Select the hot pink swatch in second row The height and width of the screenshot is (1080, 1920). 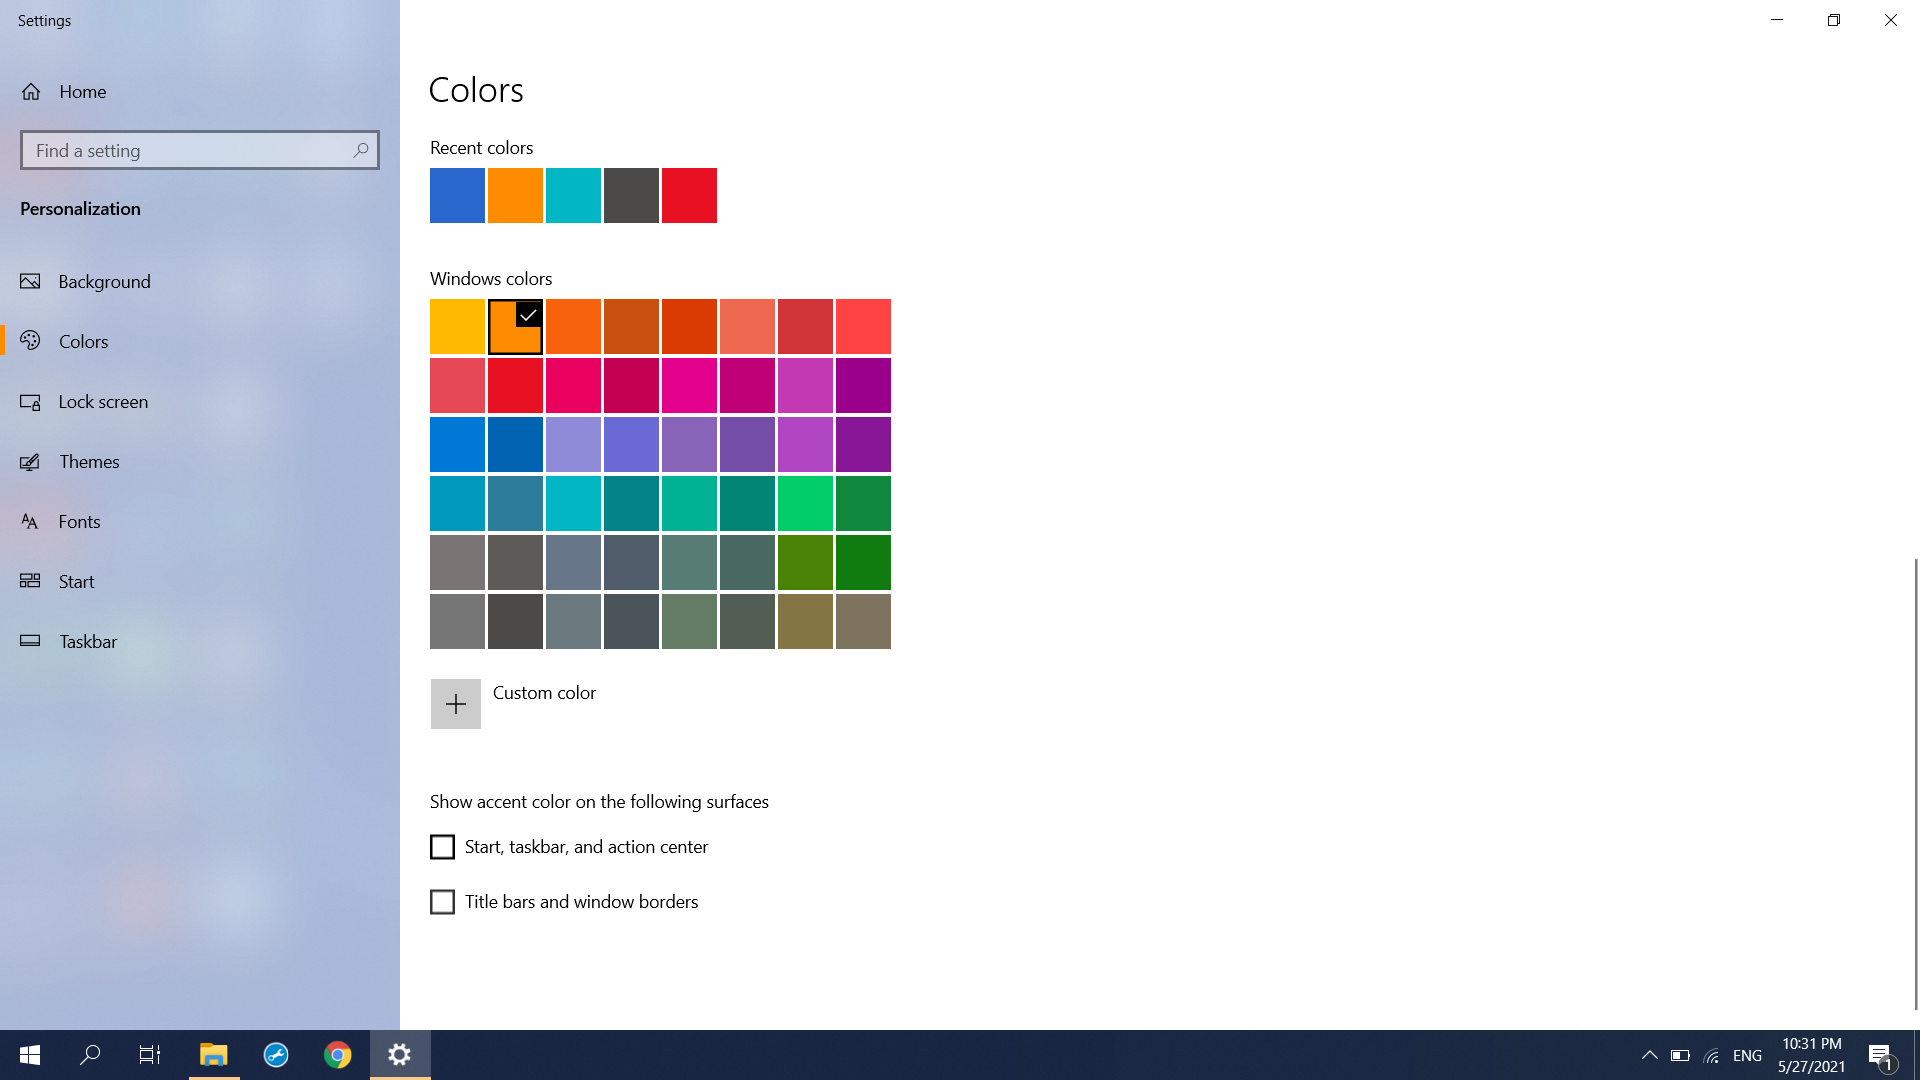(689, 385)
